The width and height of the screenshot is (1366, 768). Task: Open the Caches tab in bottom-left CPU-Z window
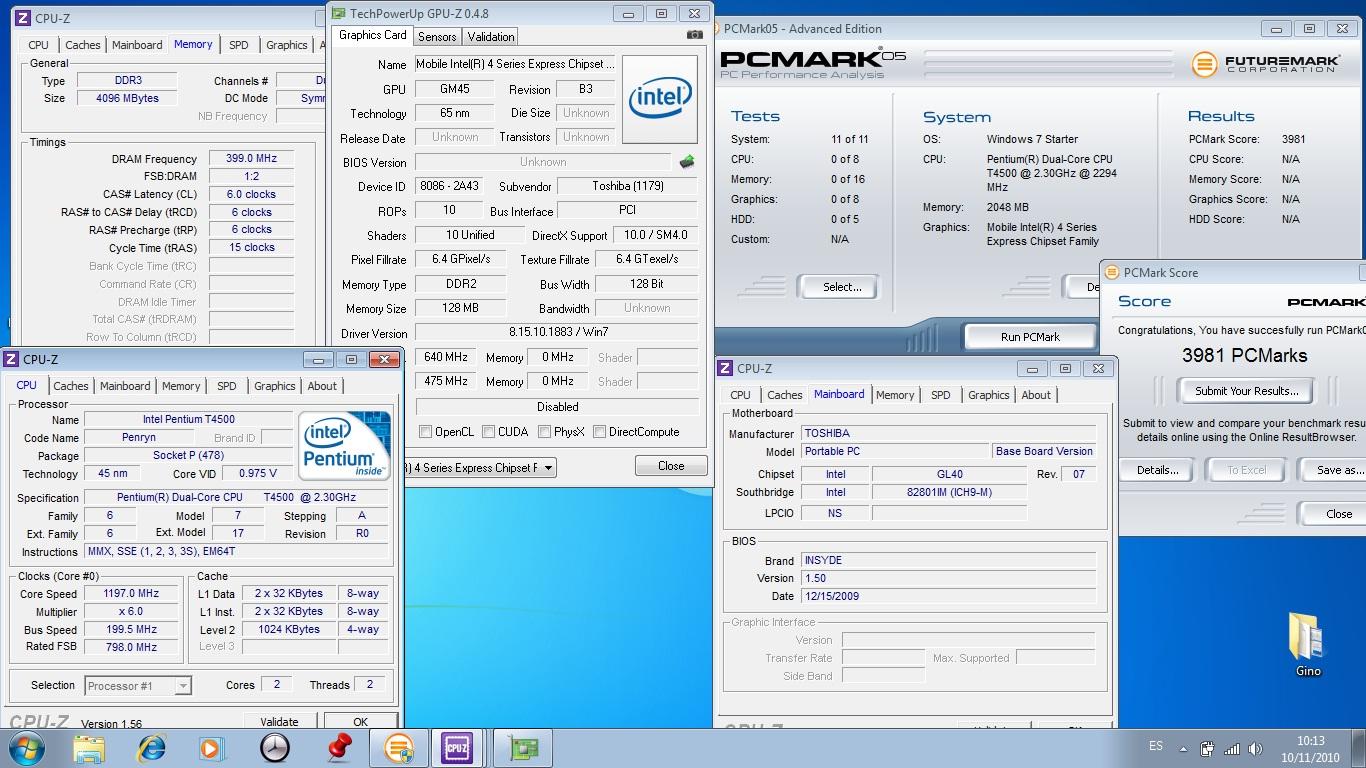coord(70,386)
